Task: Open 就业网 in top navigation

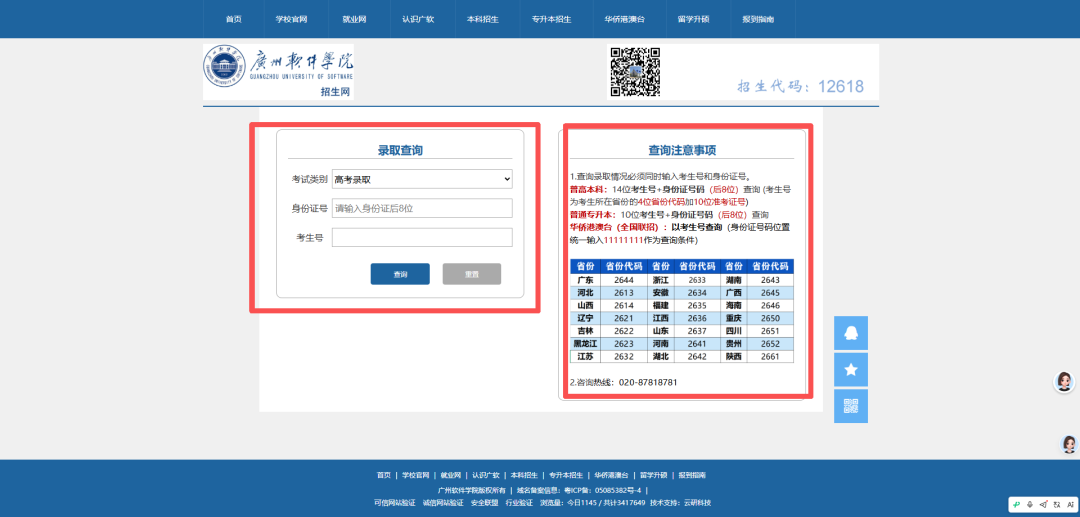Action: tap(355, 19)
